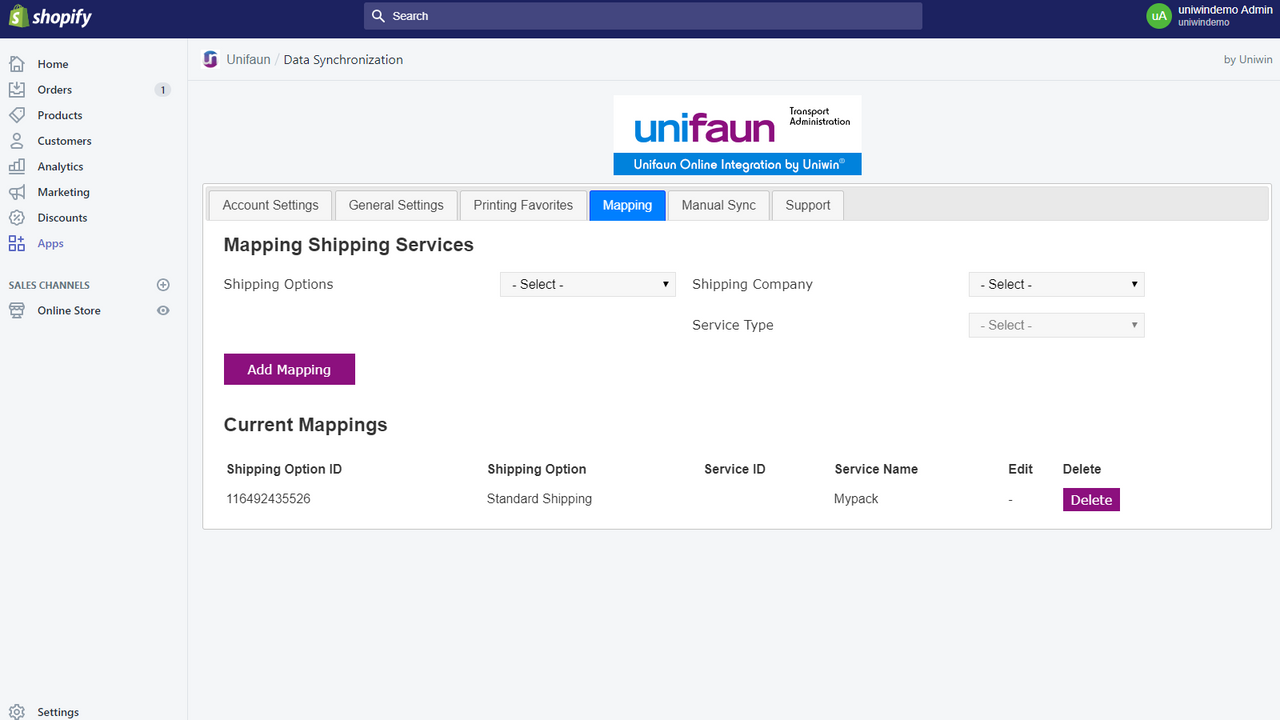Open the Shipping Options dropdown
Viewport: 1280px width, 720px height.
pos(588,284)
